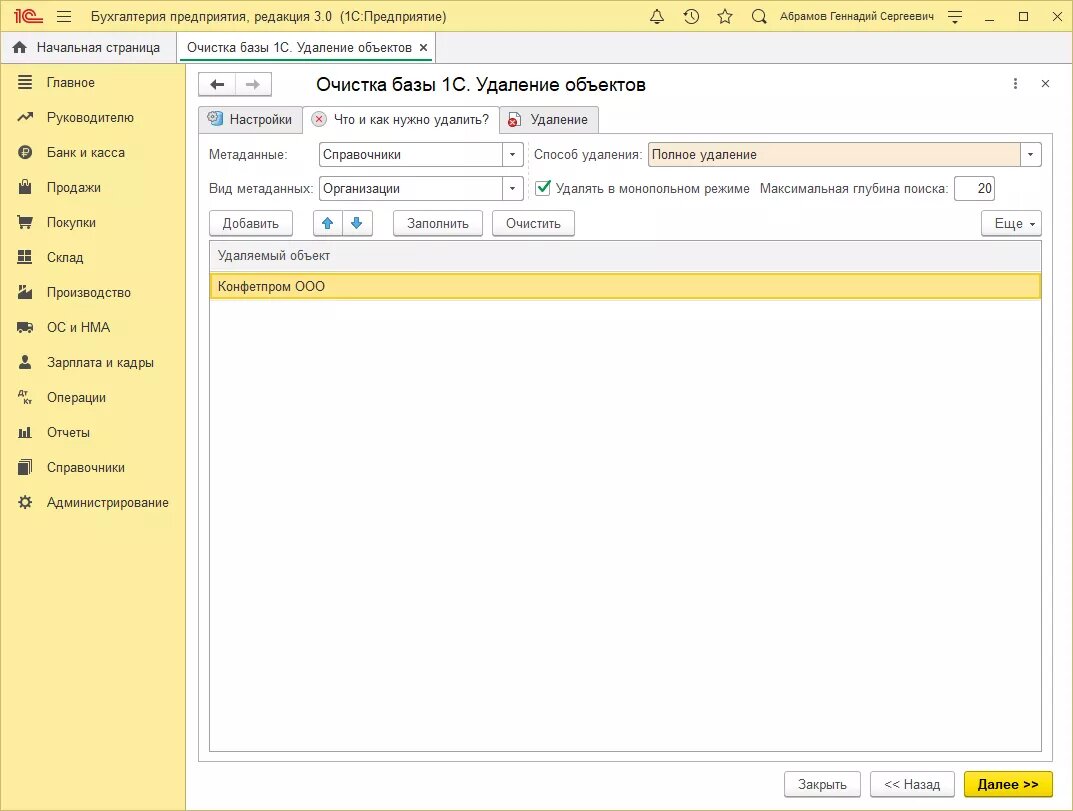Image resolution: width=1073 pixels, height=811 pixels.
Task: Click the Заполнить button
Action: pos(438,223)
